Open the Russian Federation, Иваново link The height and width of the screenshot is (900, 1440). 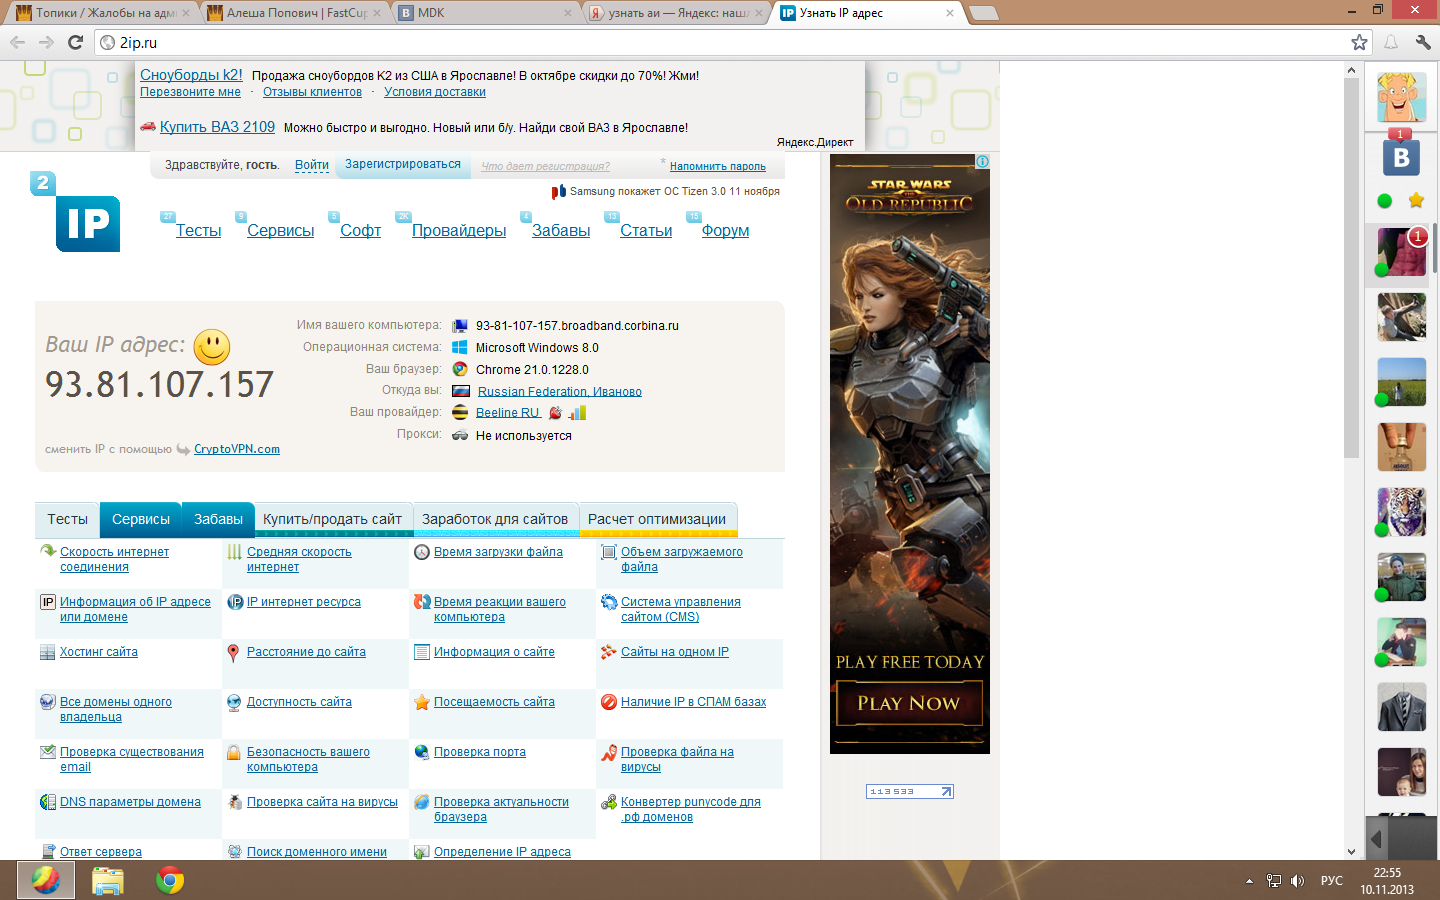point(560,391)
